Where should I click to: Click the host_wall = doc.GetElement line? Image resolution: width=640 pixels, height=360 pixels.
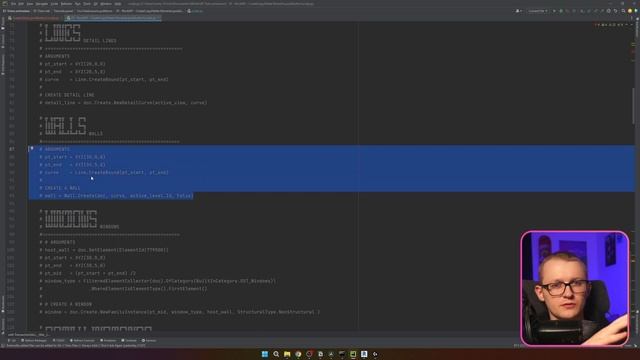coord(104,250)
